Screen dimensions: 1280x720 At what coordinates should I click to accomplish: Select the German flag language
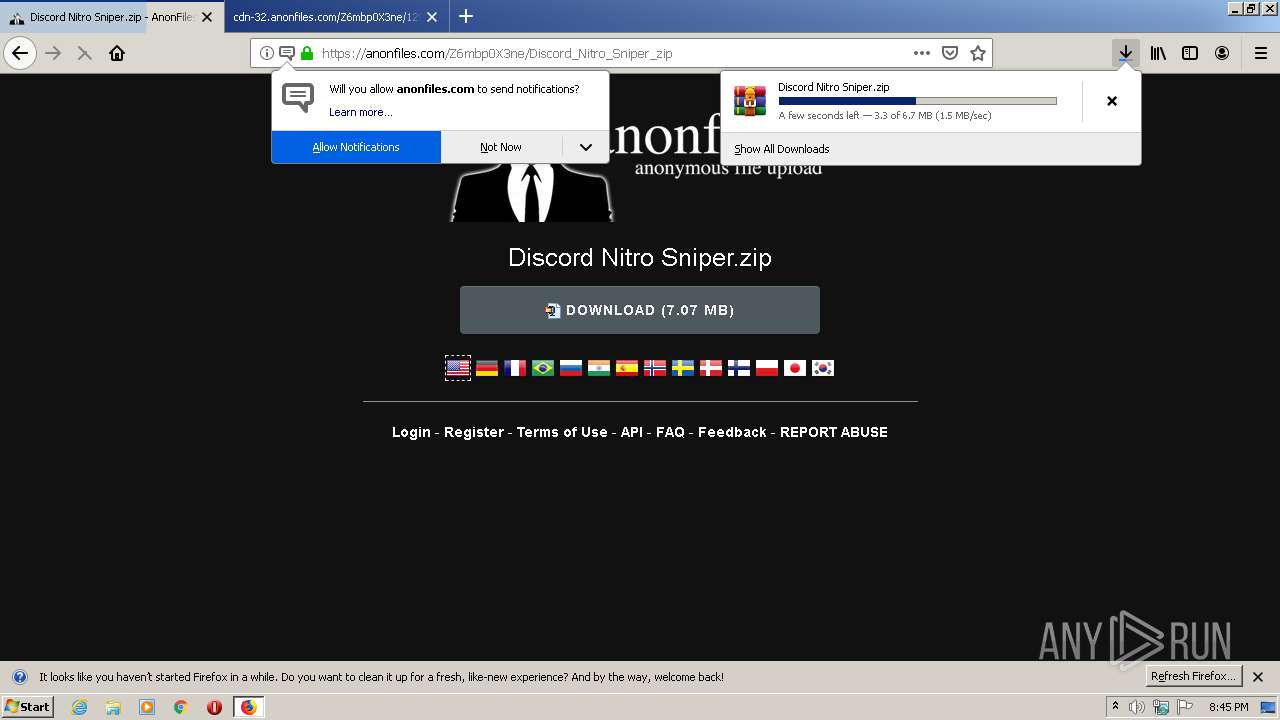[x=487, y=368]
